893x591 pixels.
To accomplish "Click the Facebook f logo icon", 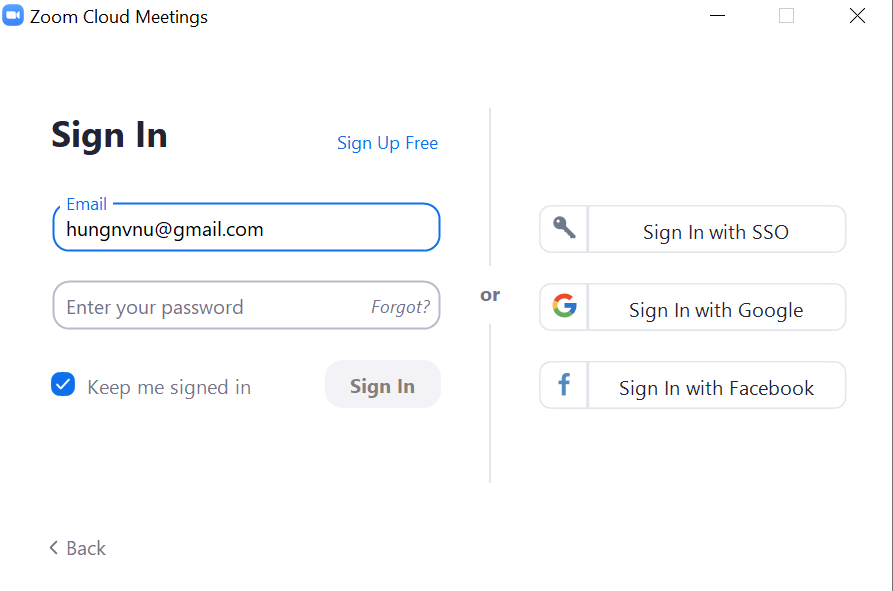I will [564, 385].
